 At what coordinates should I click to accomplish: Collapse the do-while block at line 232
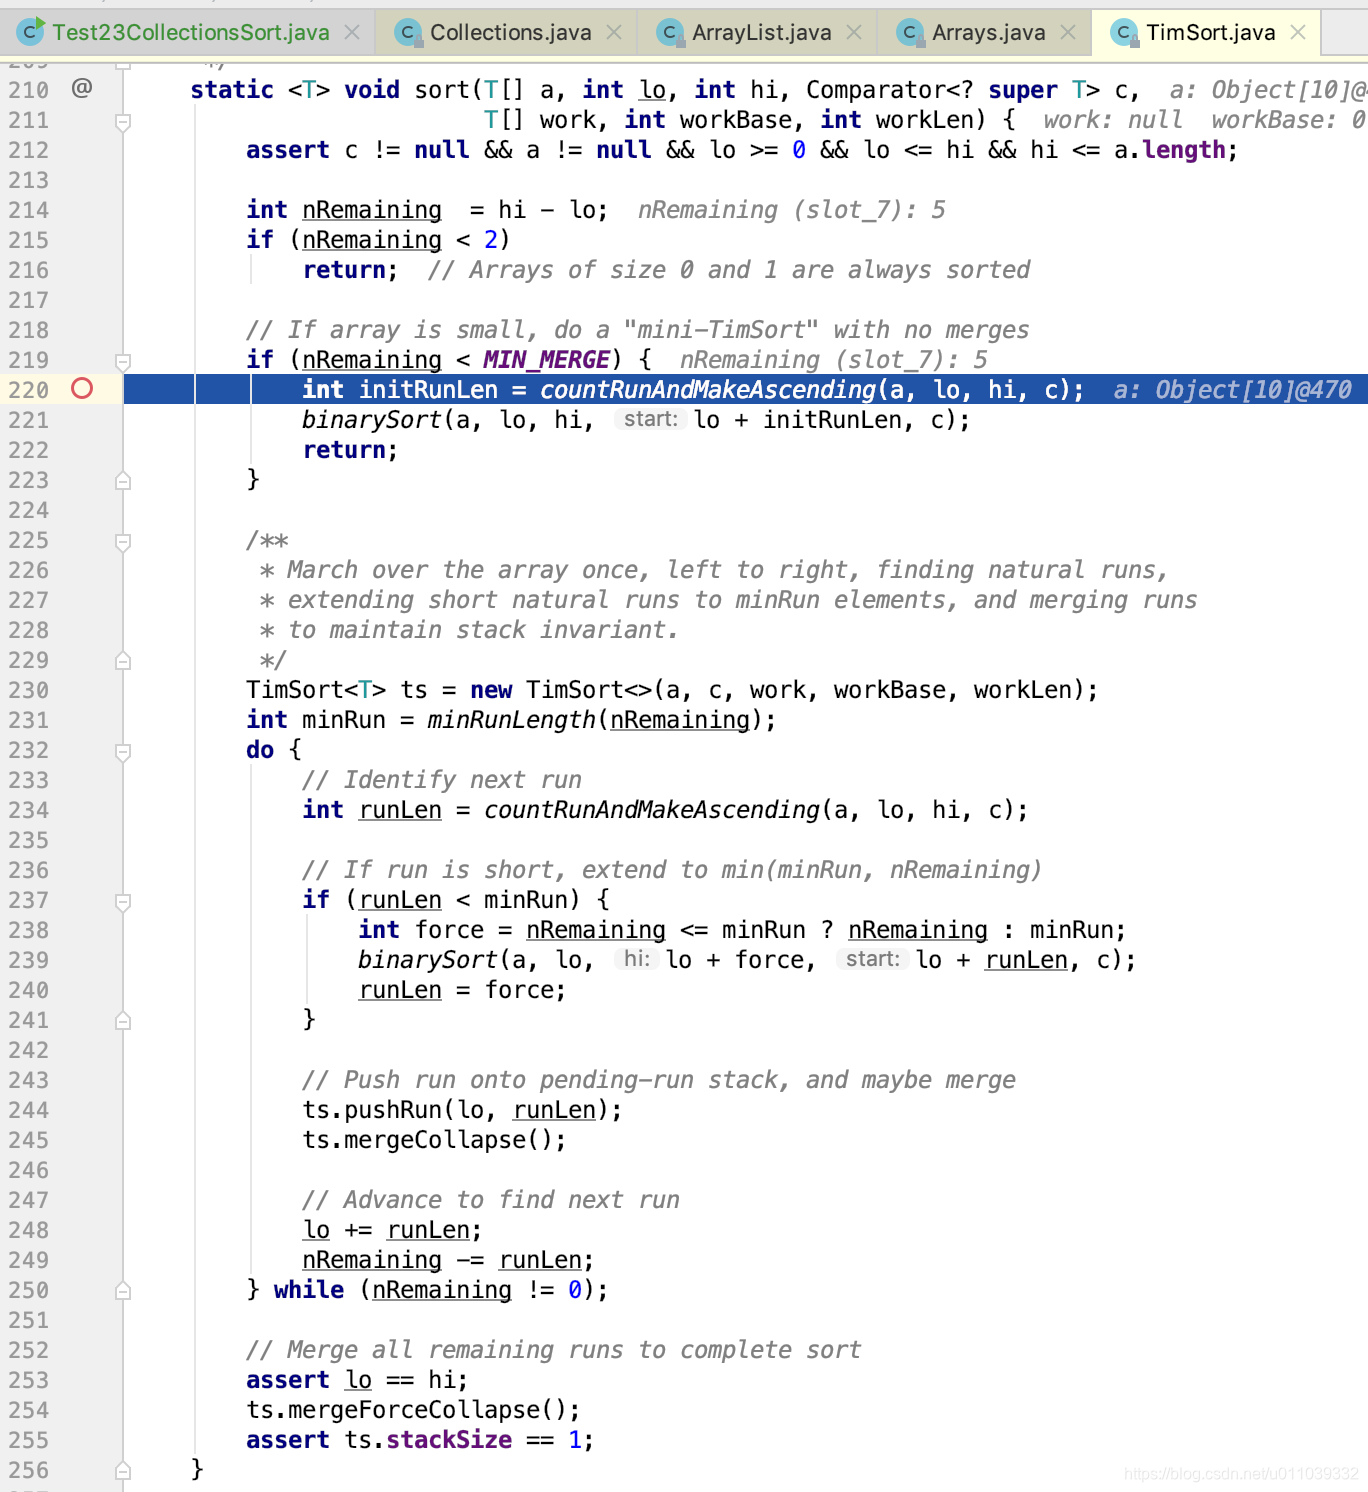tap(122, 750)
